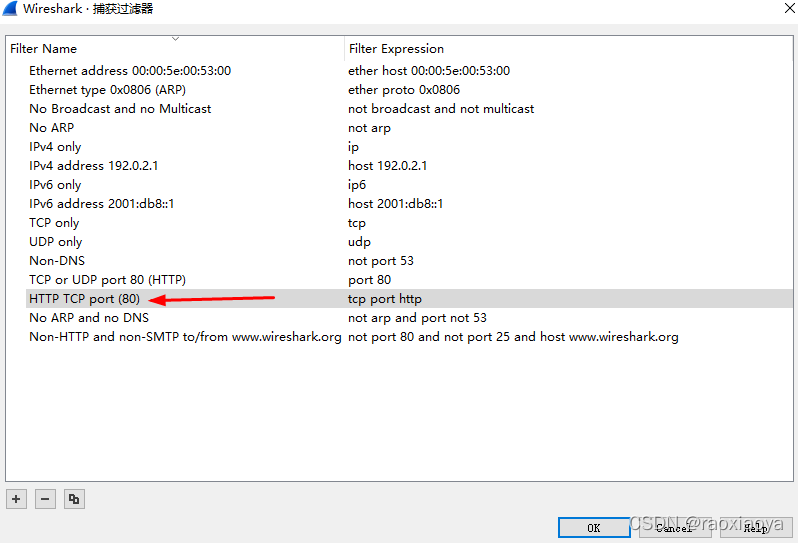Copy the selected filter entry
This screenshot has height=543, width=798.
point(74,499)
